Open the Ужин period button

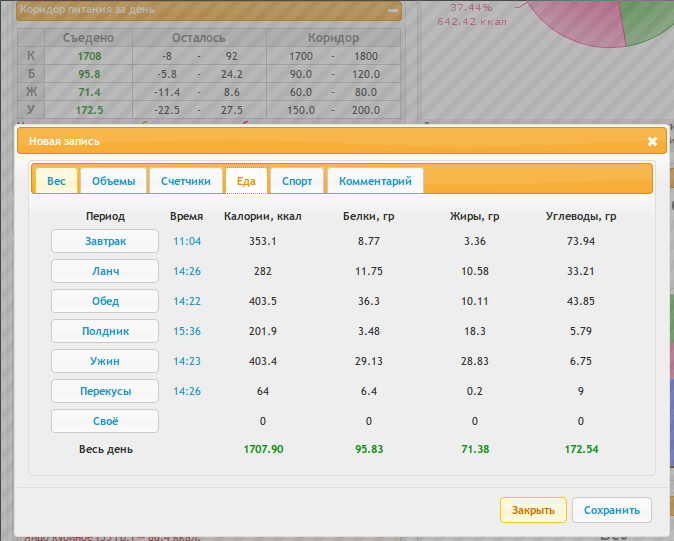click(105, 361)
